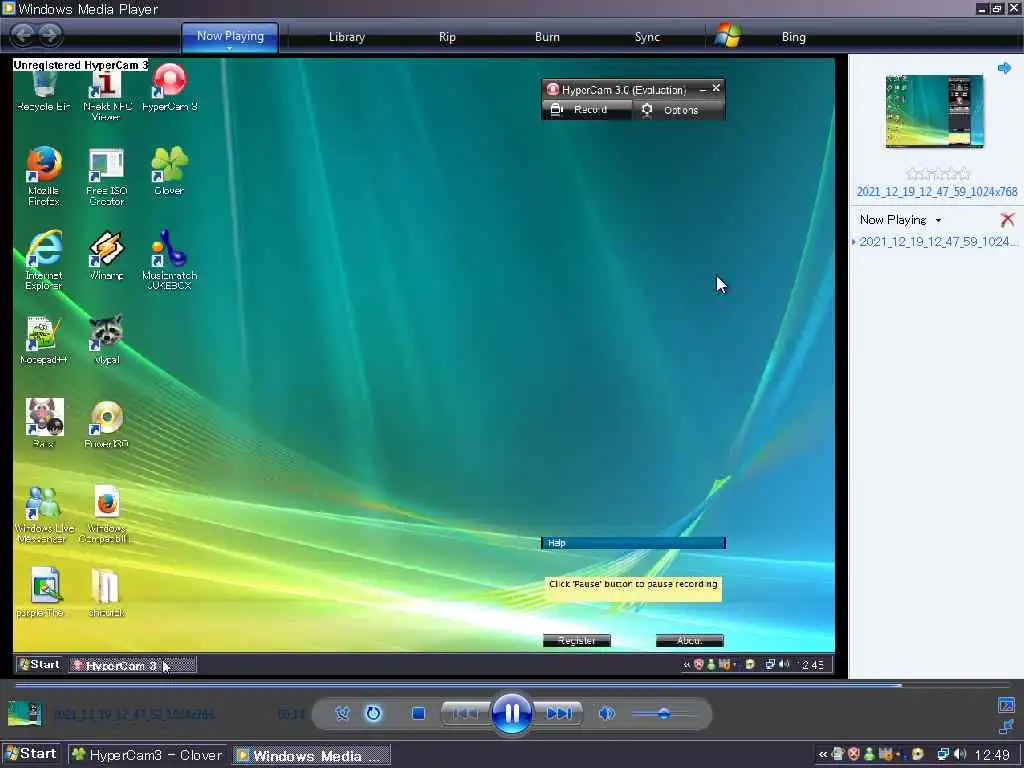Open the Rip tab
Screen dimensions: 1024x768
point(447,37)
